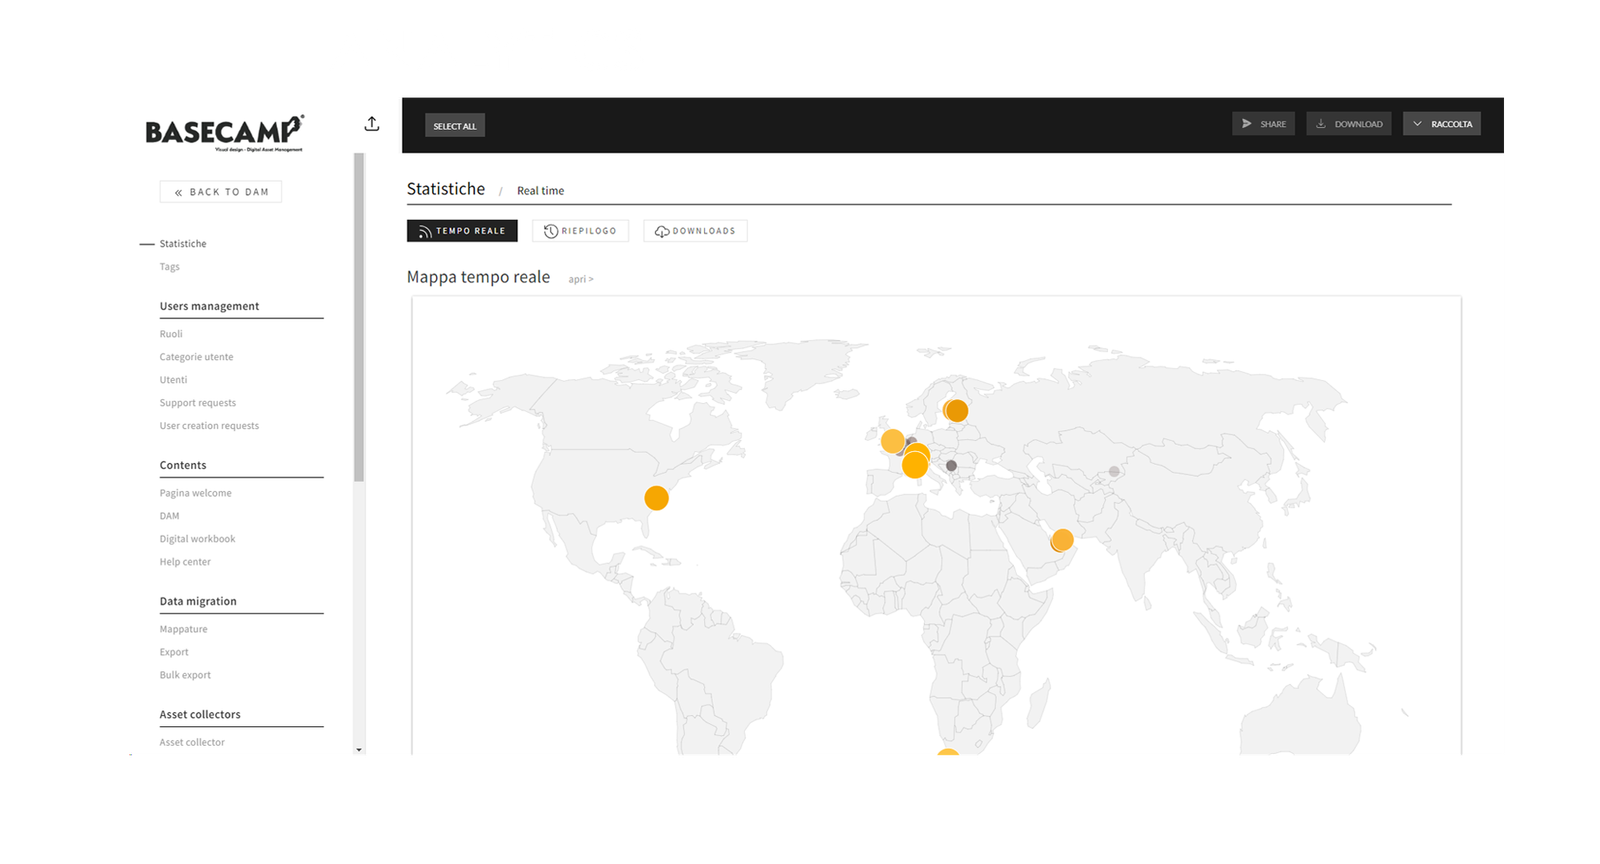Click the orange marker on Arabian Peninsula
The image size is (1600, 864).
(x=1062, y=540)
